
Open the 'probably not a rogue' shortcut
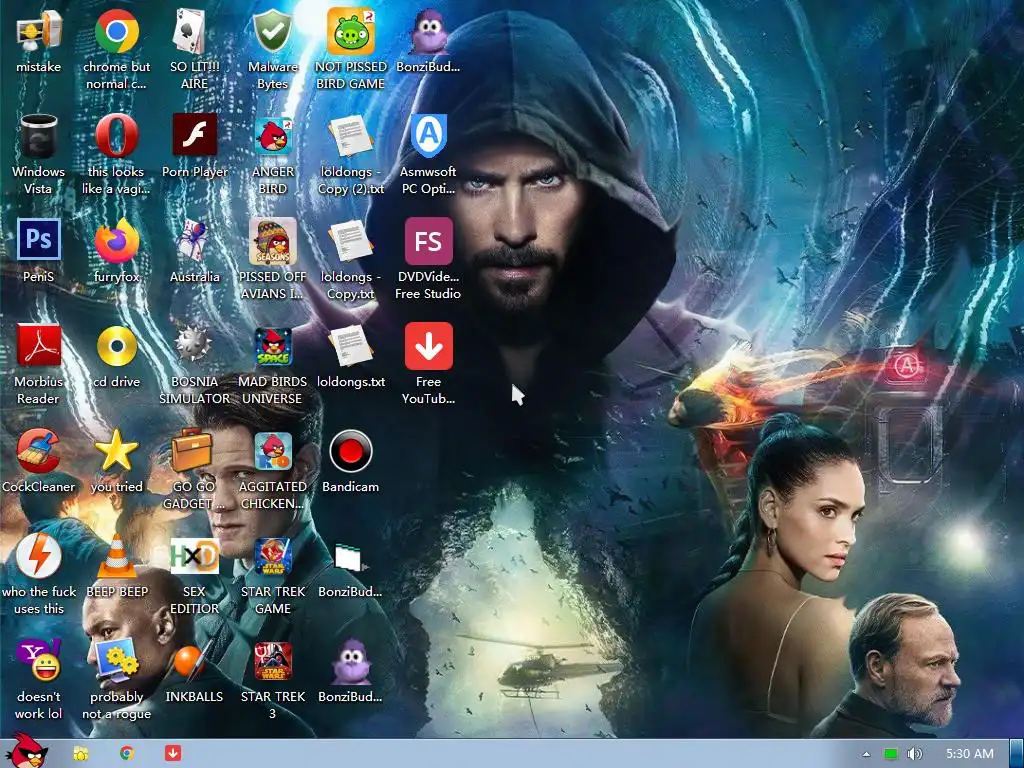pos(117,660)
